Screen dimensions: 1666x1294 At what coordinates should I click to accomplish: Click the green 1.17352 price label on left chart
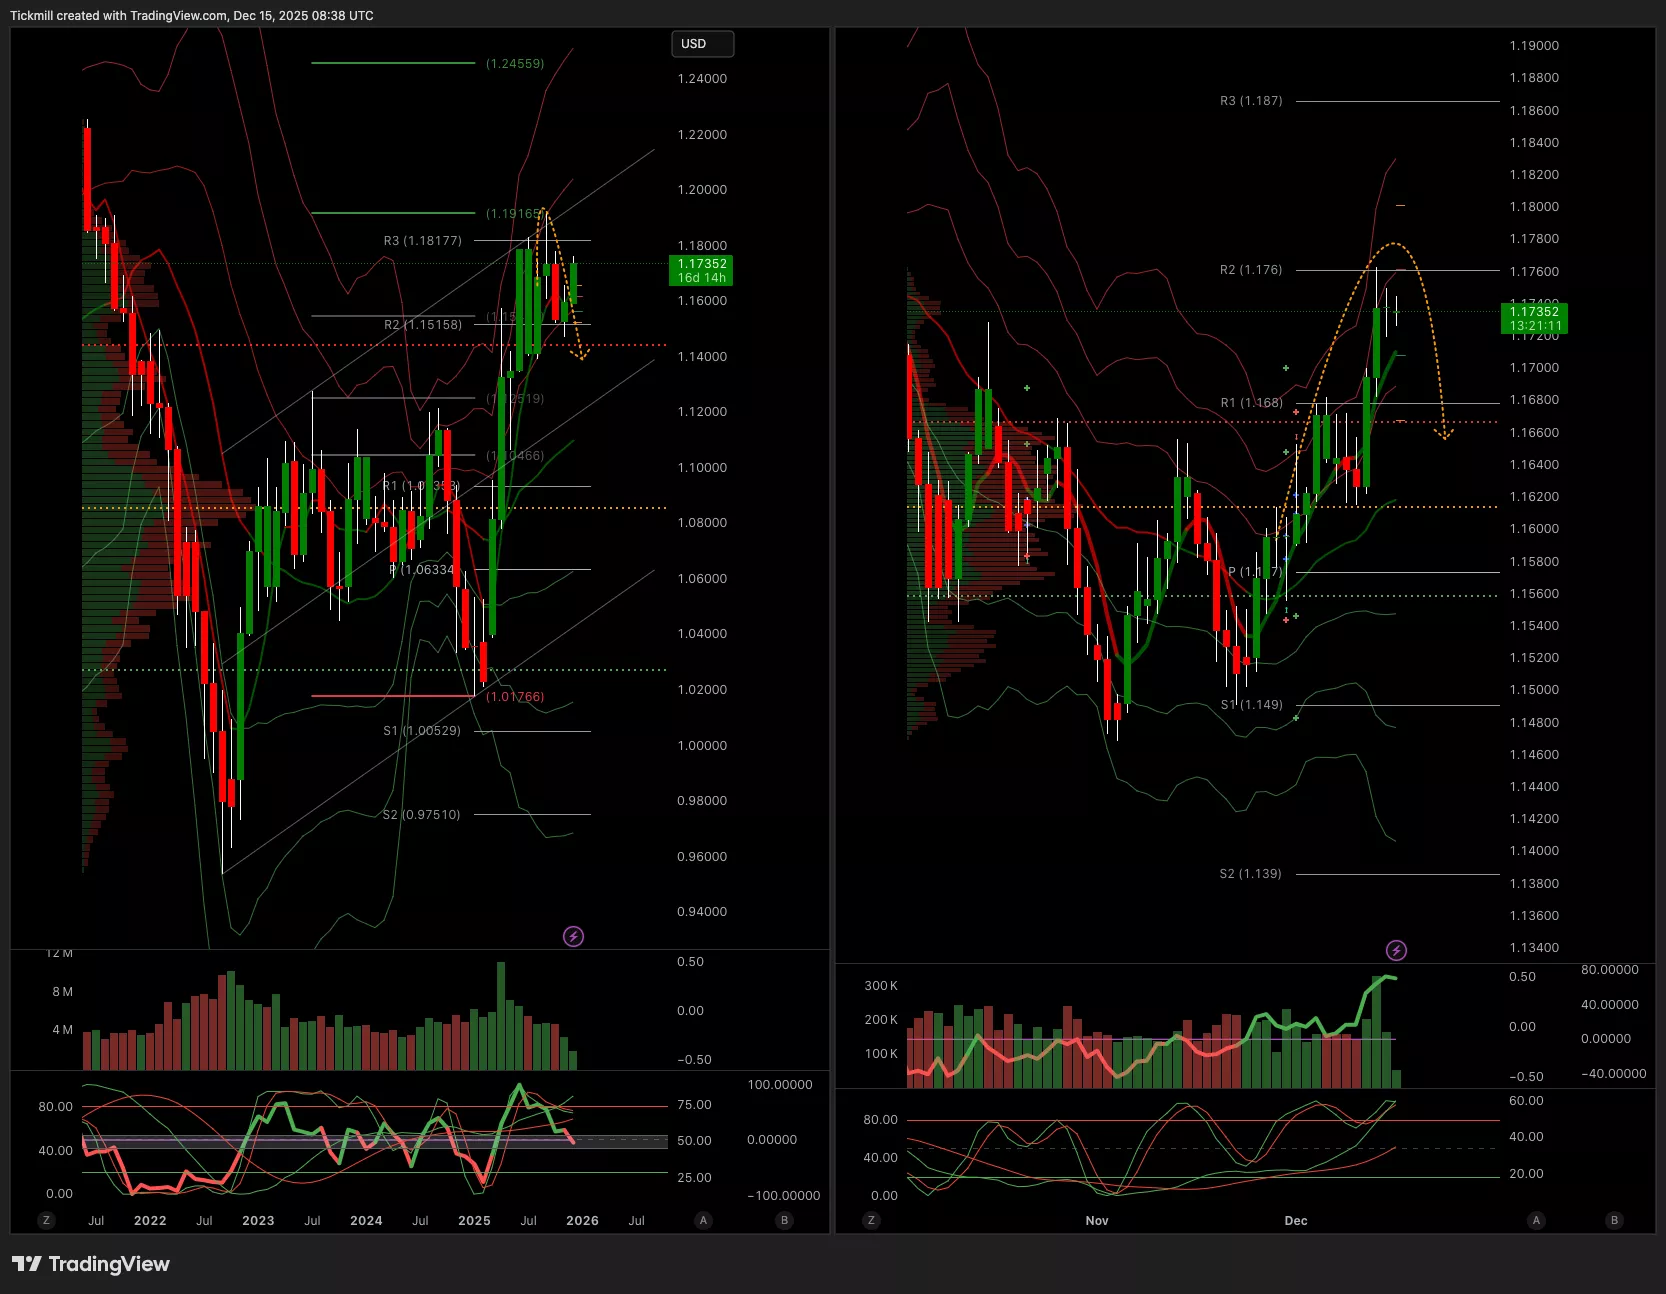(701, 270)
